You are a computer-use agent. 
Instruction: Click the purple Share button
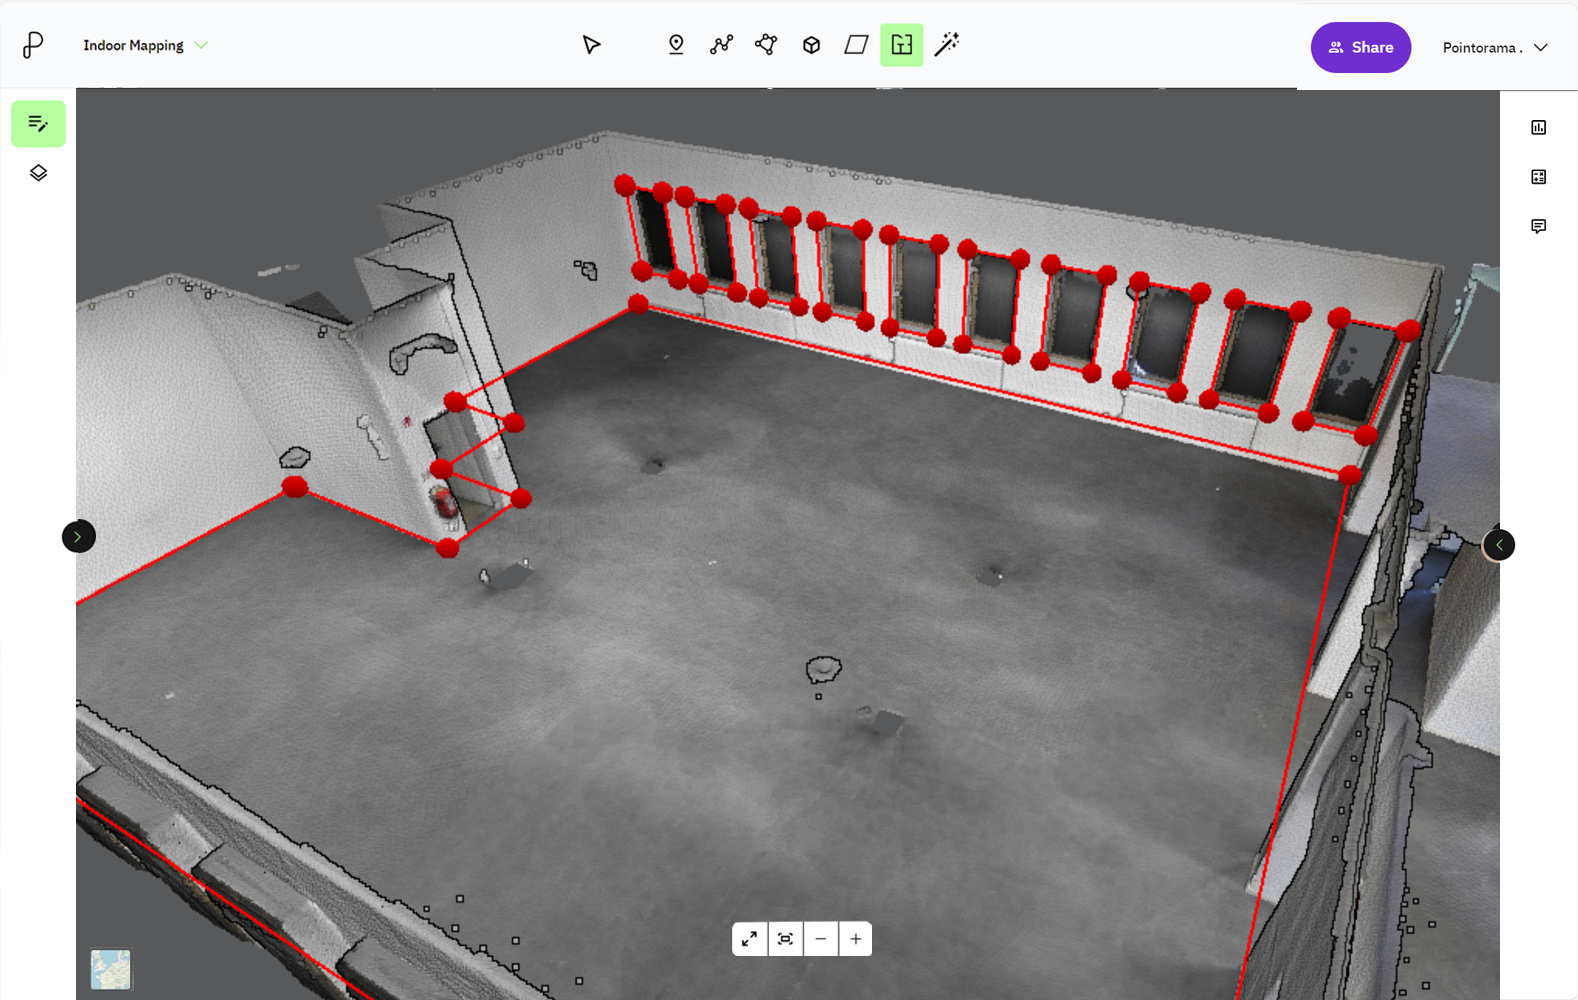click(x=1360, y=47)
